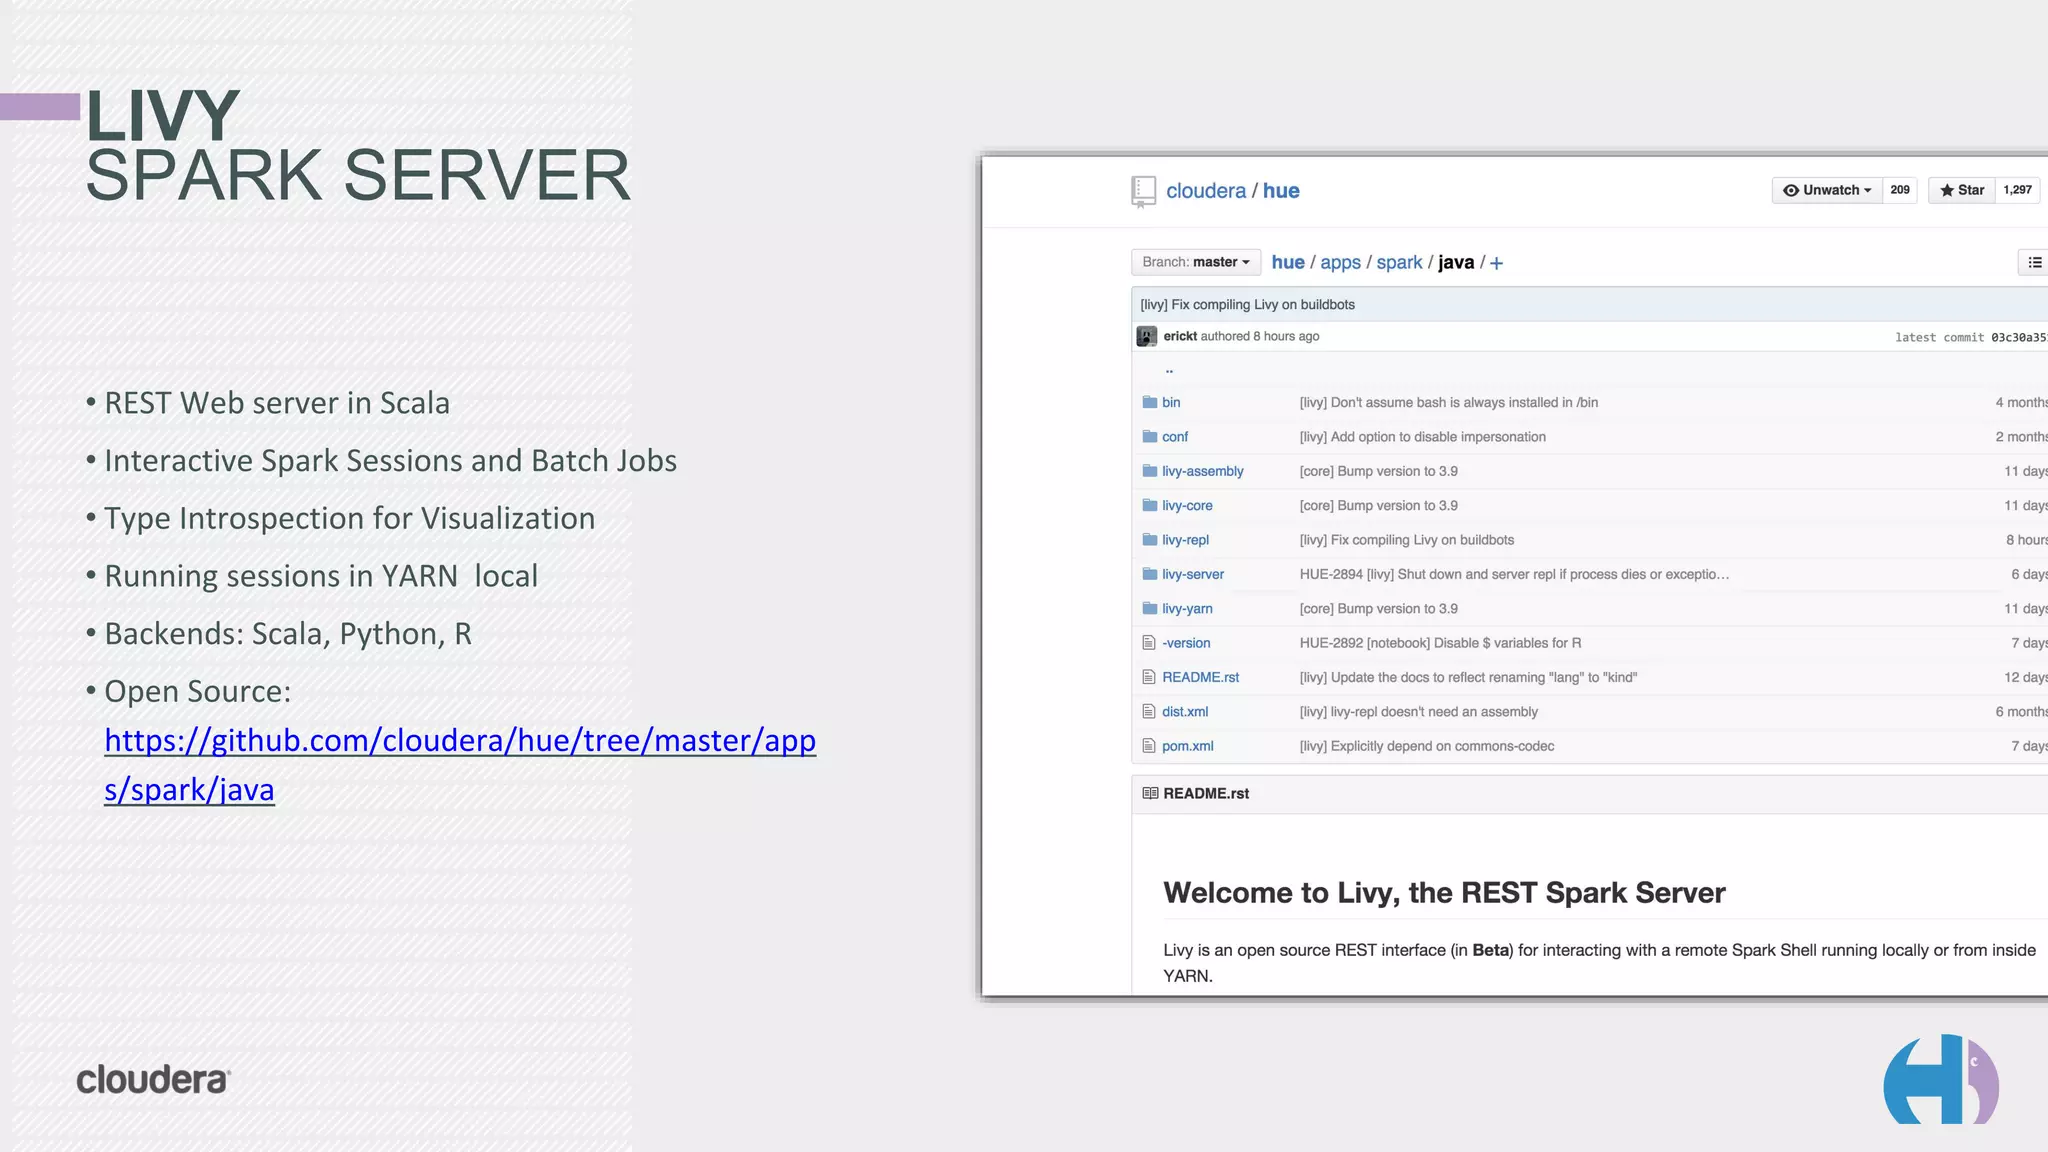Open HUE-2892 Disable $ variables for R commit

[1440, 643]
